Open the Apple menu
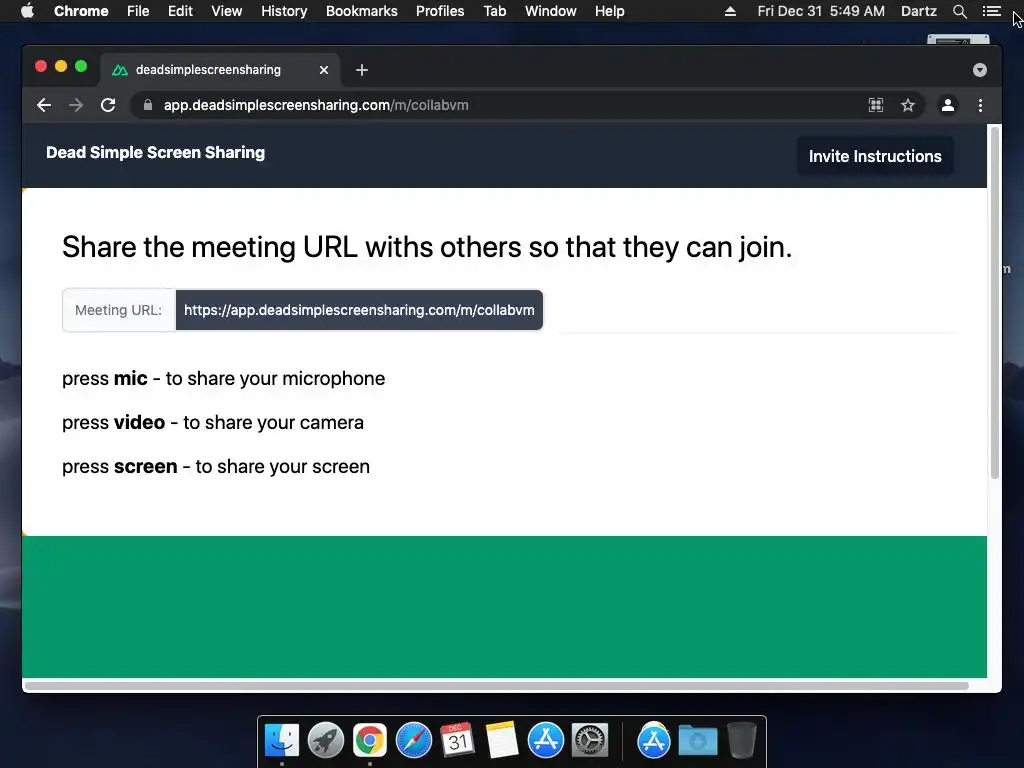 coord(27,11)
